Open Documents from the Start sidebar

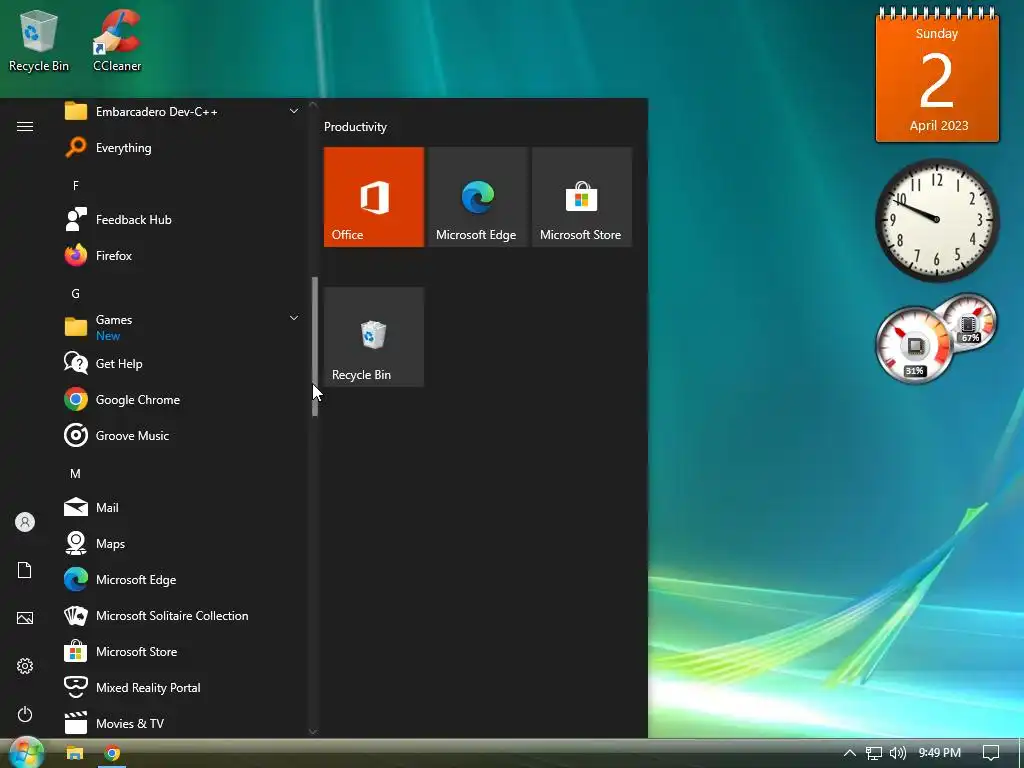click(x=25, y=570)
